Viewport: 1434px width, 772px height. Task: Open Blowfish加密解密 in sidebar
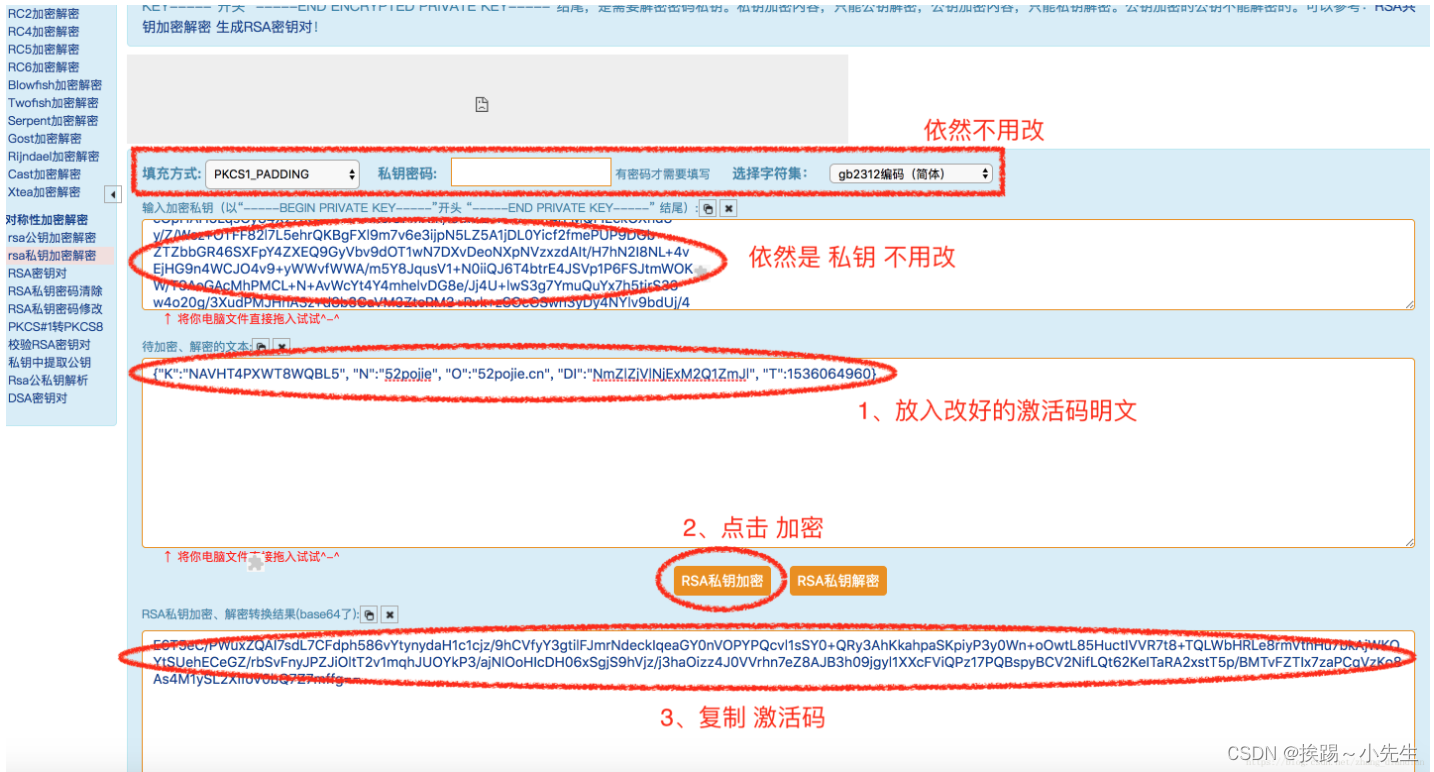point(54,86)
